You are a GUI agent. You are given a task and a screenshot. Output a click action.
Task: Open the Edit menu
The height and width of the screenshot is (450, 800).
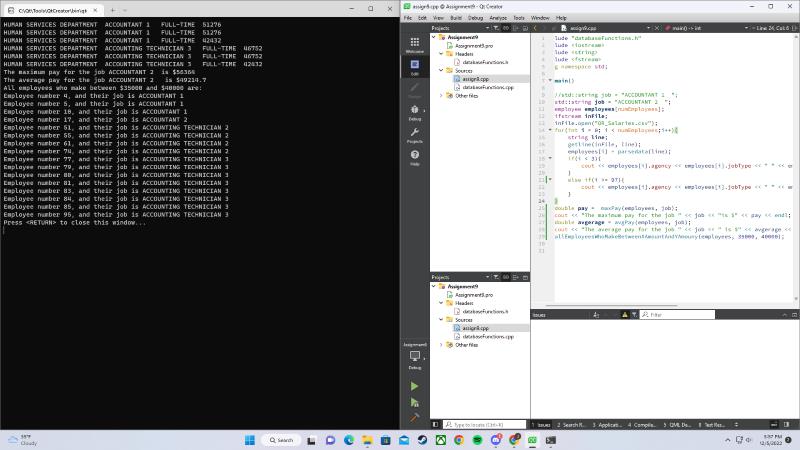(422, 18)
